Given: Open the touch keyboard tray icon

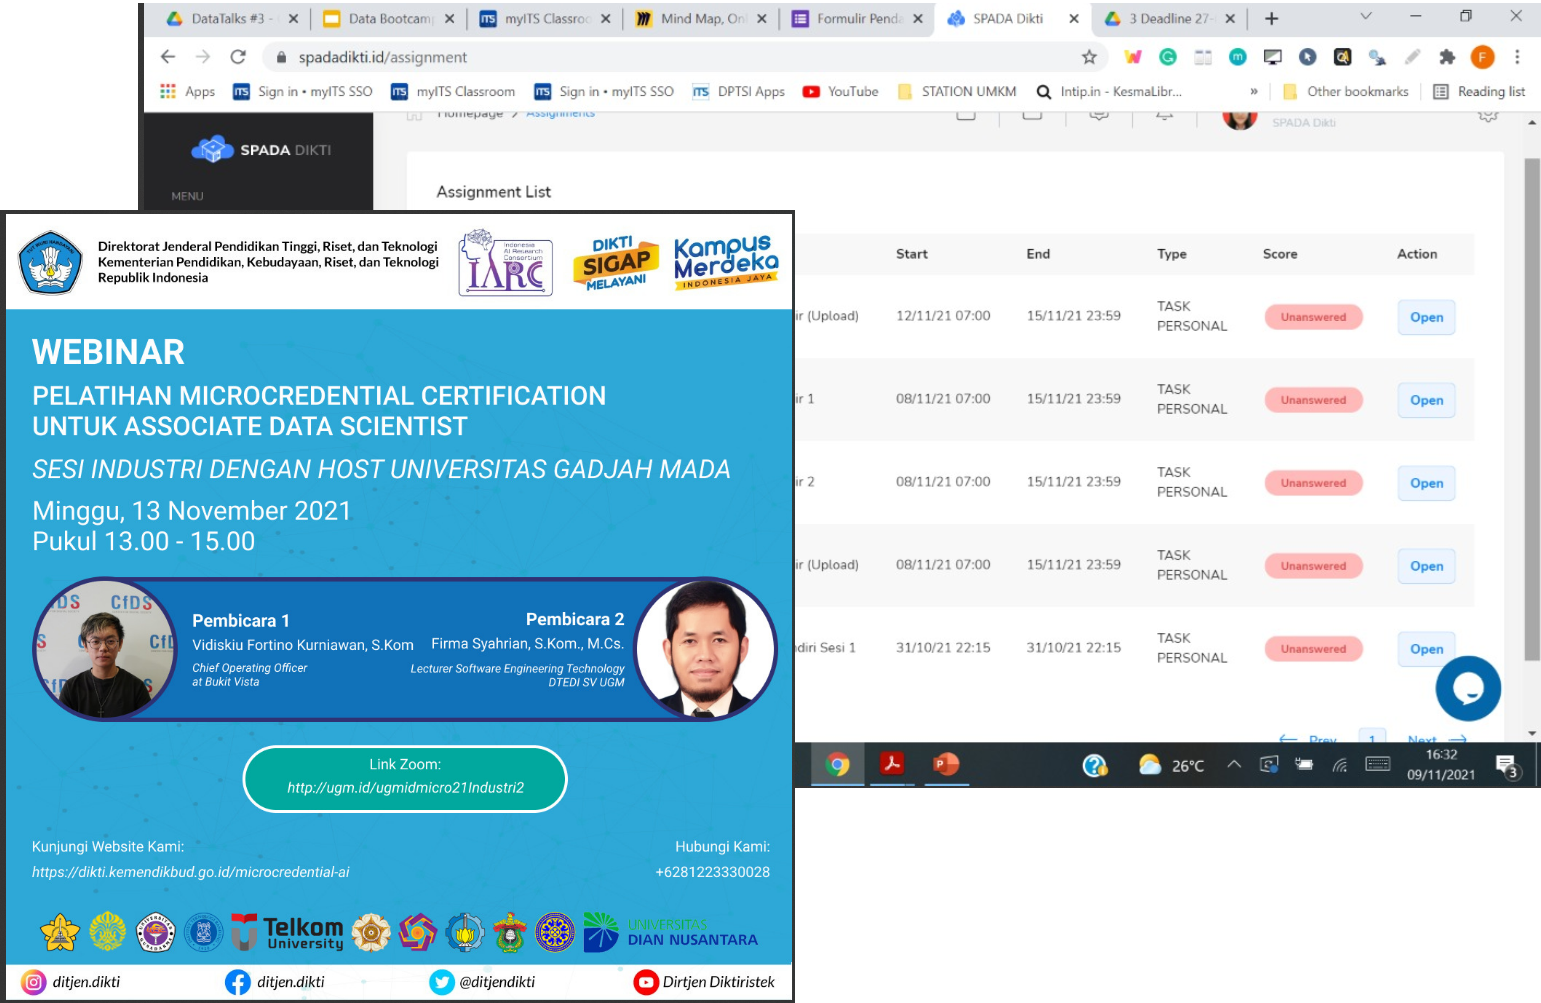Looking at the screenshot, I should 1378,765.
